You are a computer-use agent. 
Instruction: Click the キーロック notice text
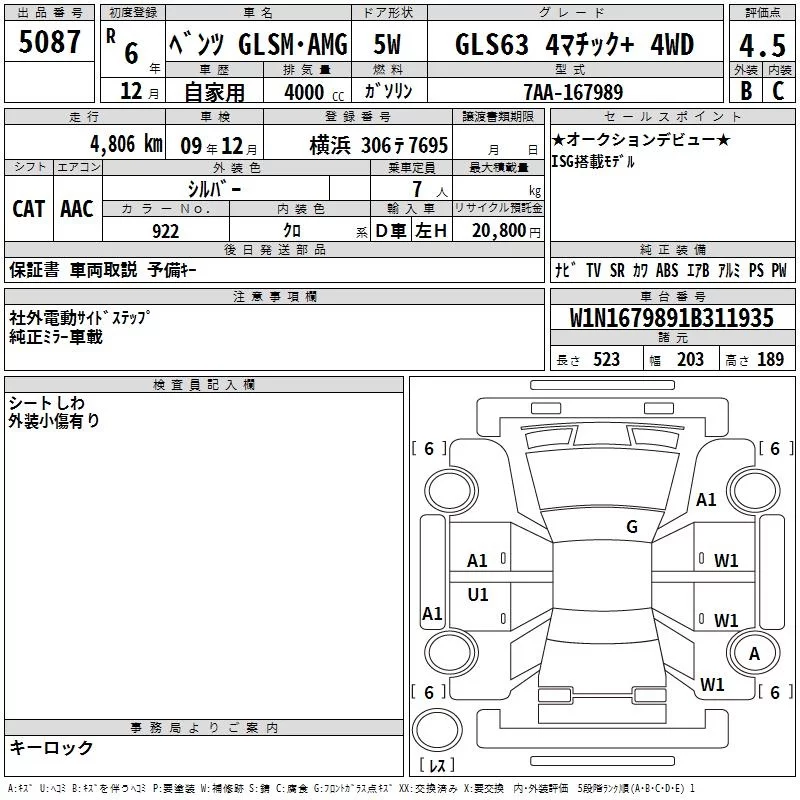click(x=51, y=747)
